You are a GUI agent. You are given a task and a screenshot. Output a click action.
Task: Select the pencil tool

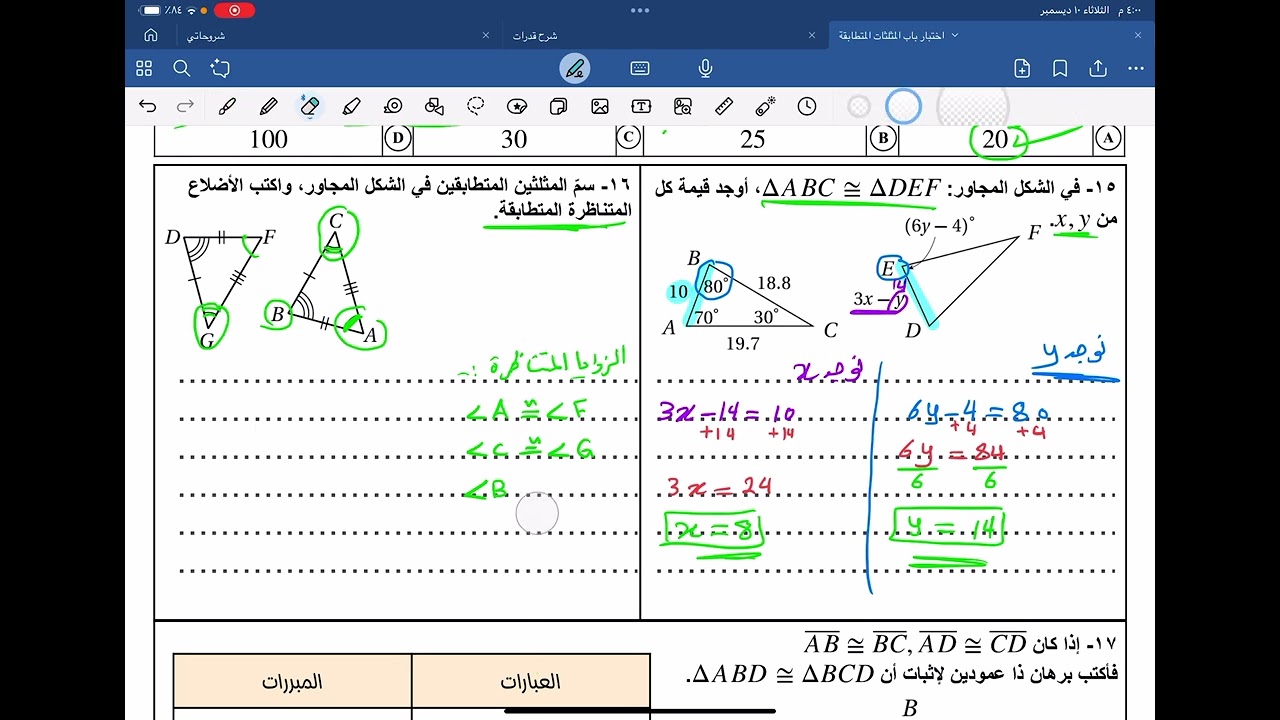pos(268,106)
